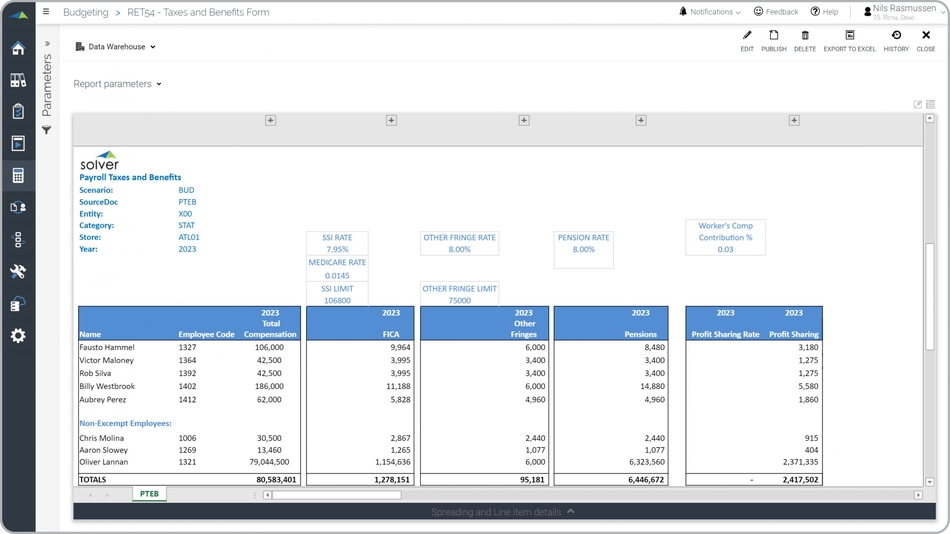Click the tools wrench icon in sidebar
950x534 pixels.
pyautogui.click(x=18, y=272)
